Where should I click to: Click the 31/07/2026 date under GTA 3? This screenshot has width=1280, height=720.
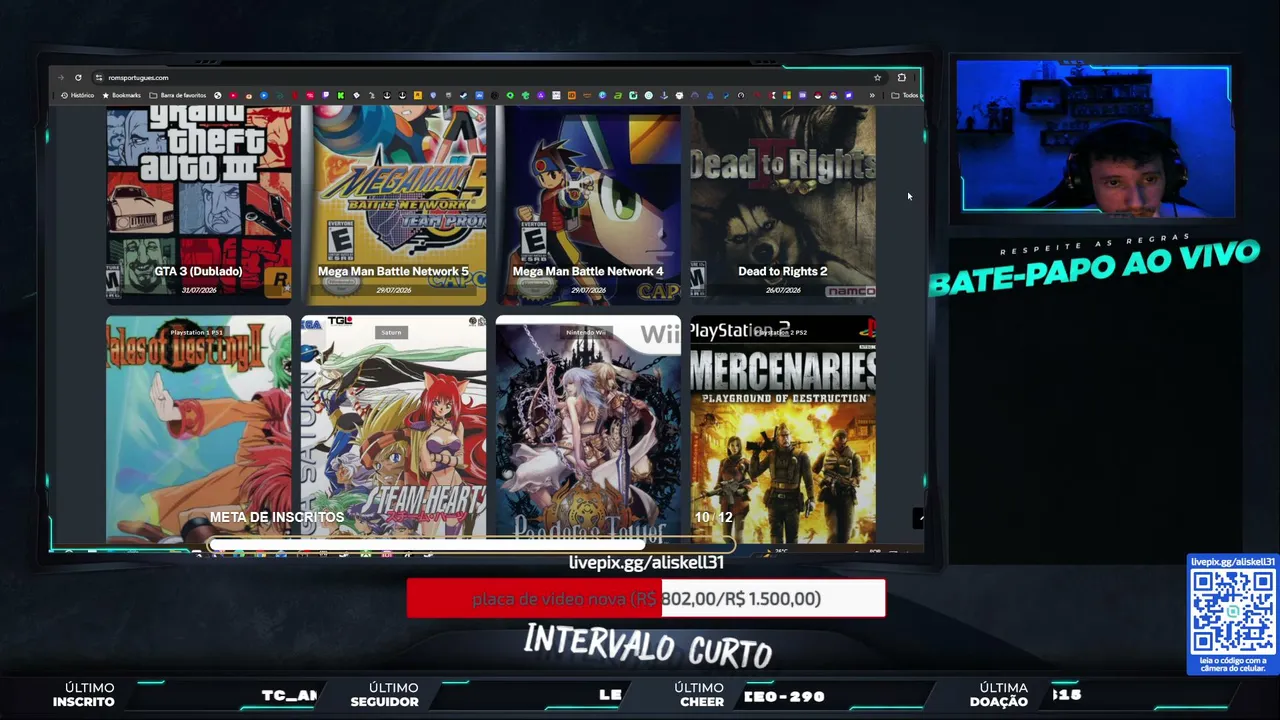pos(199,290)
